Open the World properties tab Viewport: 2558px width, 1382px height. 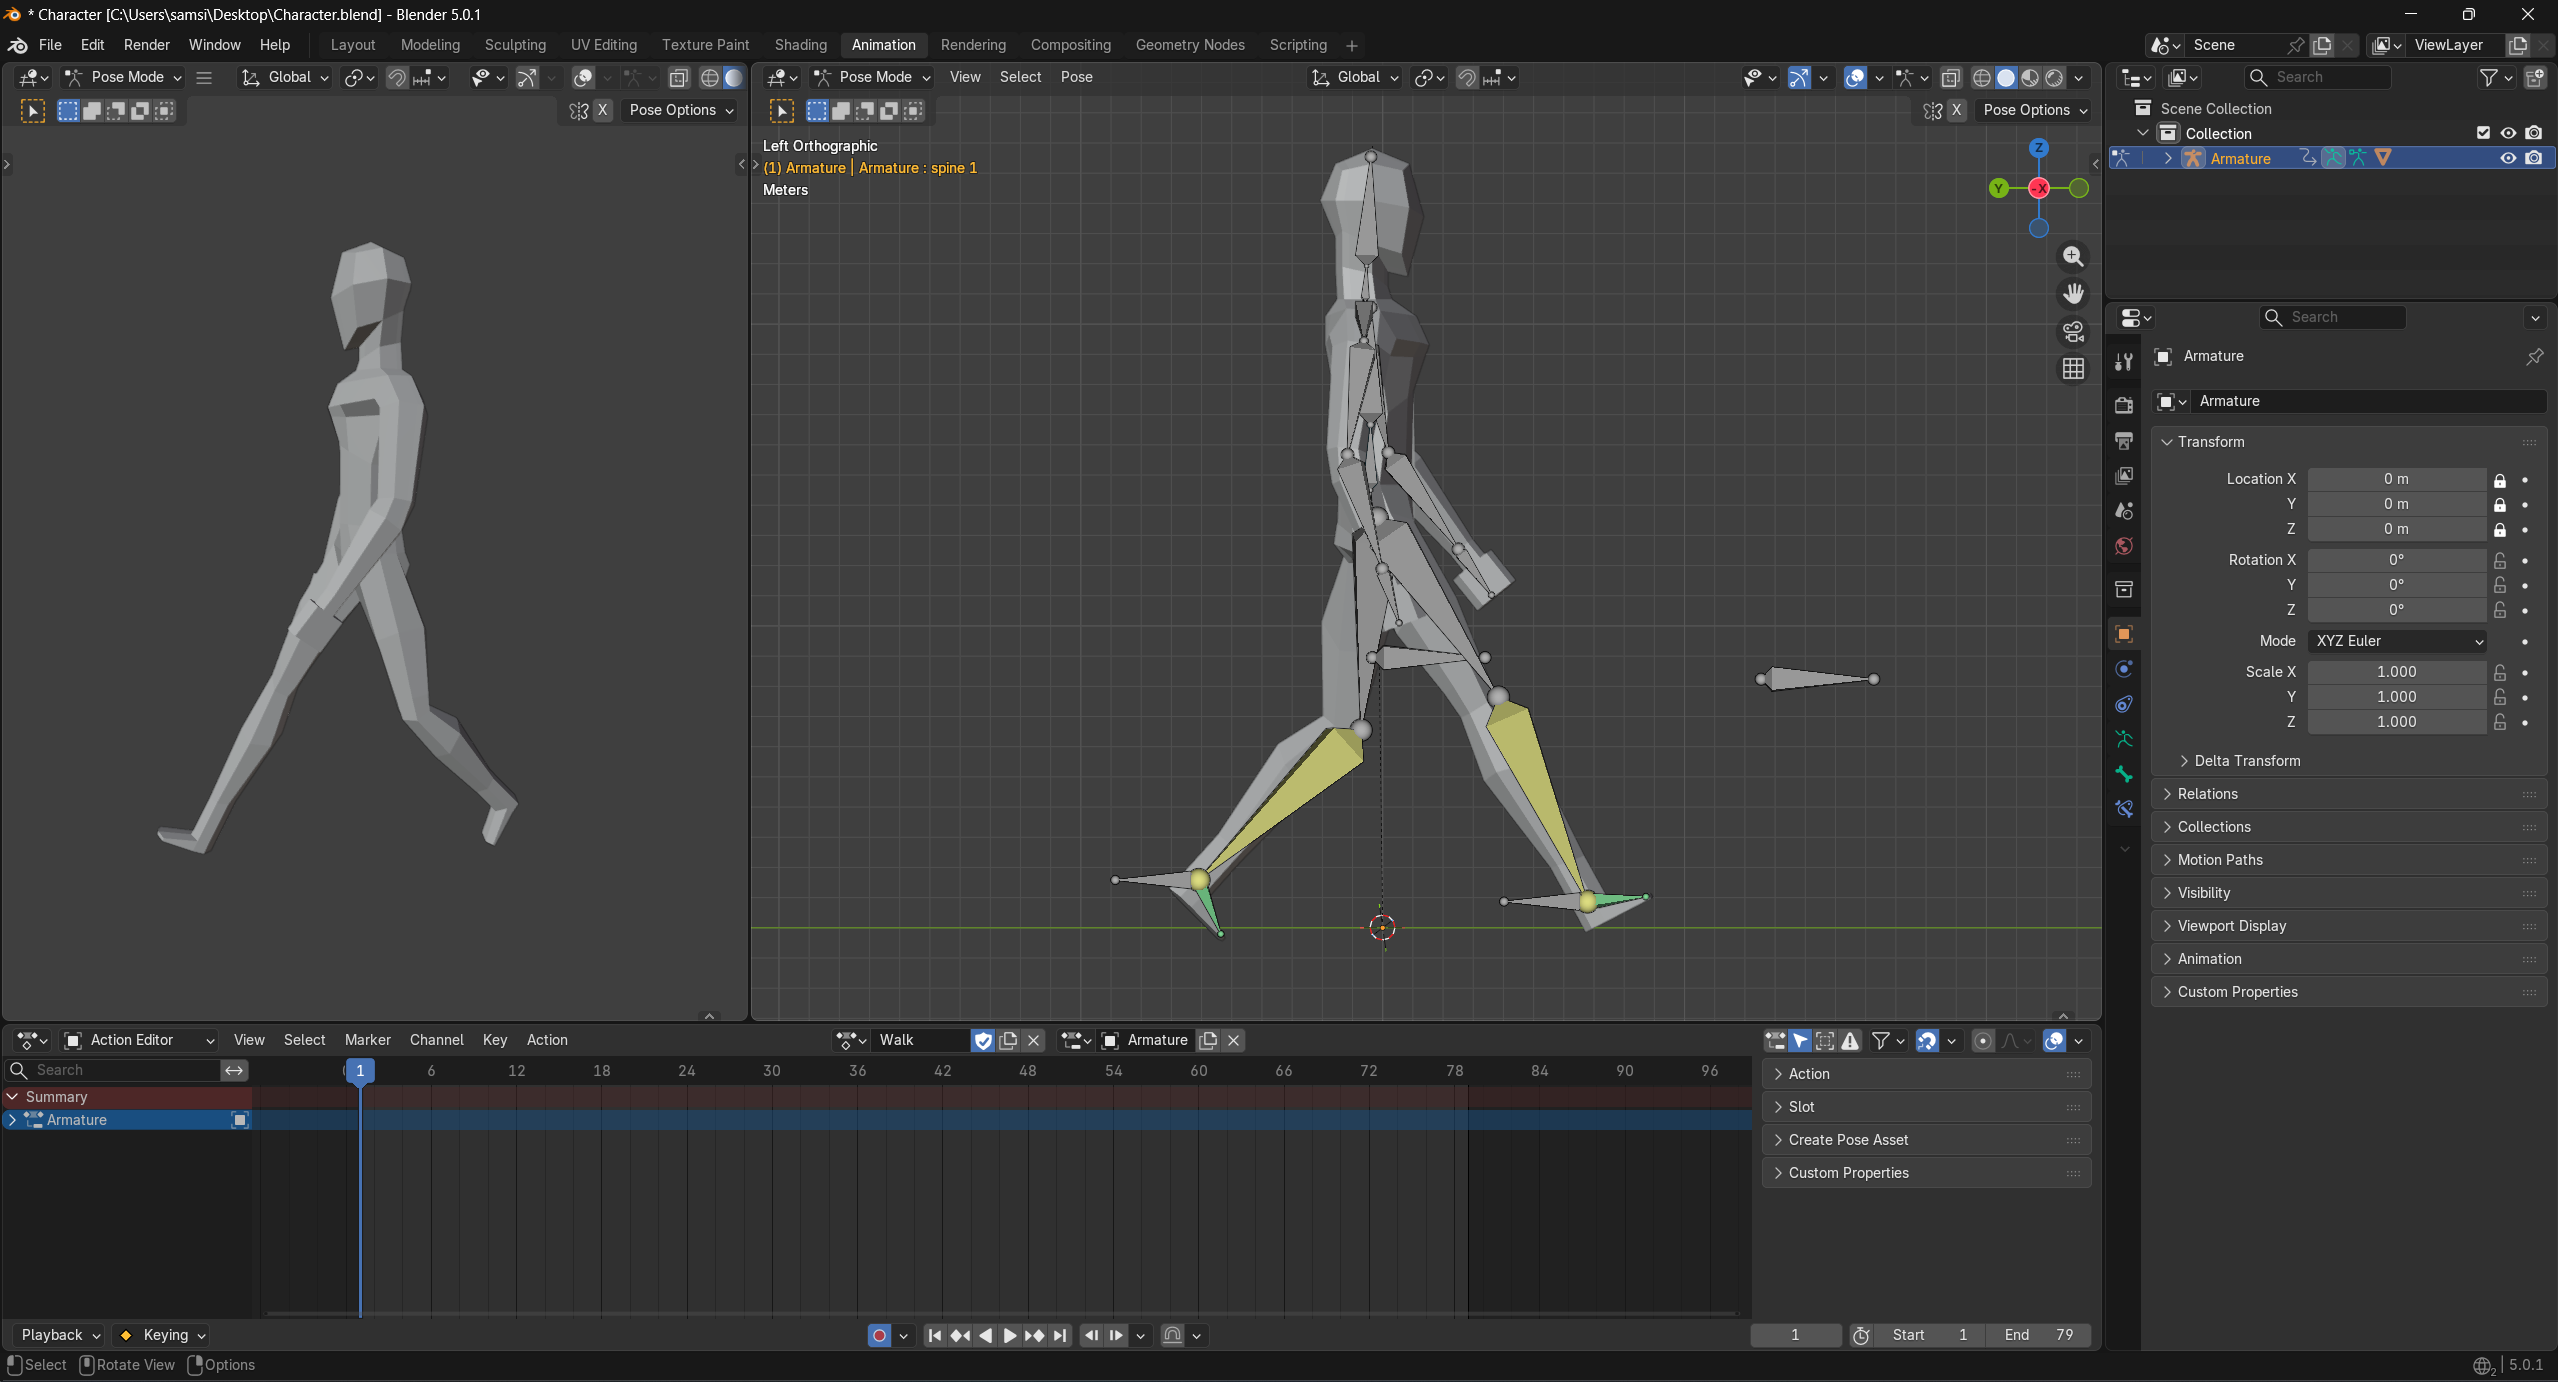pos(2124,545)
